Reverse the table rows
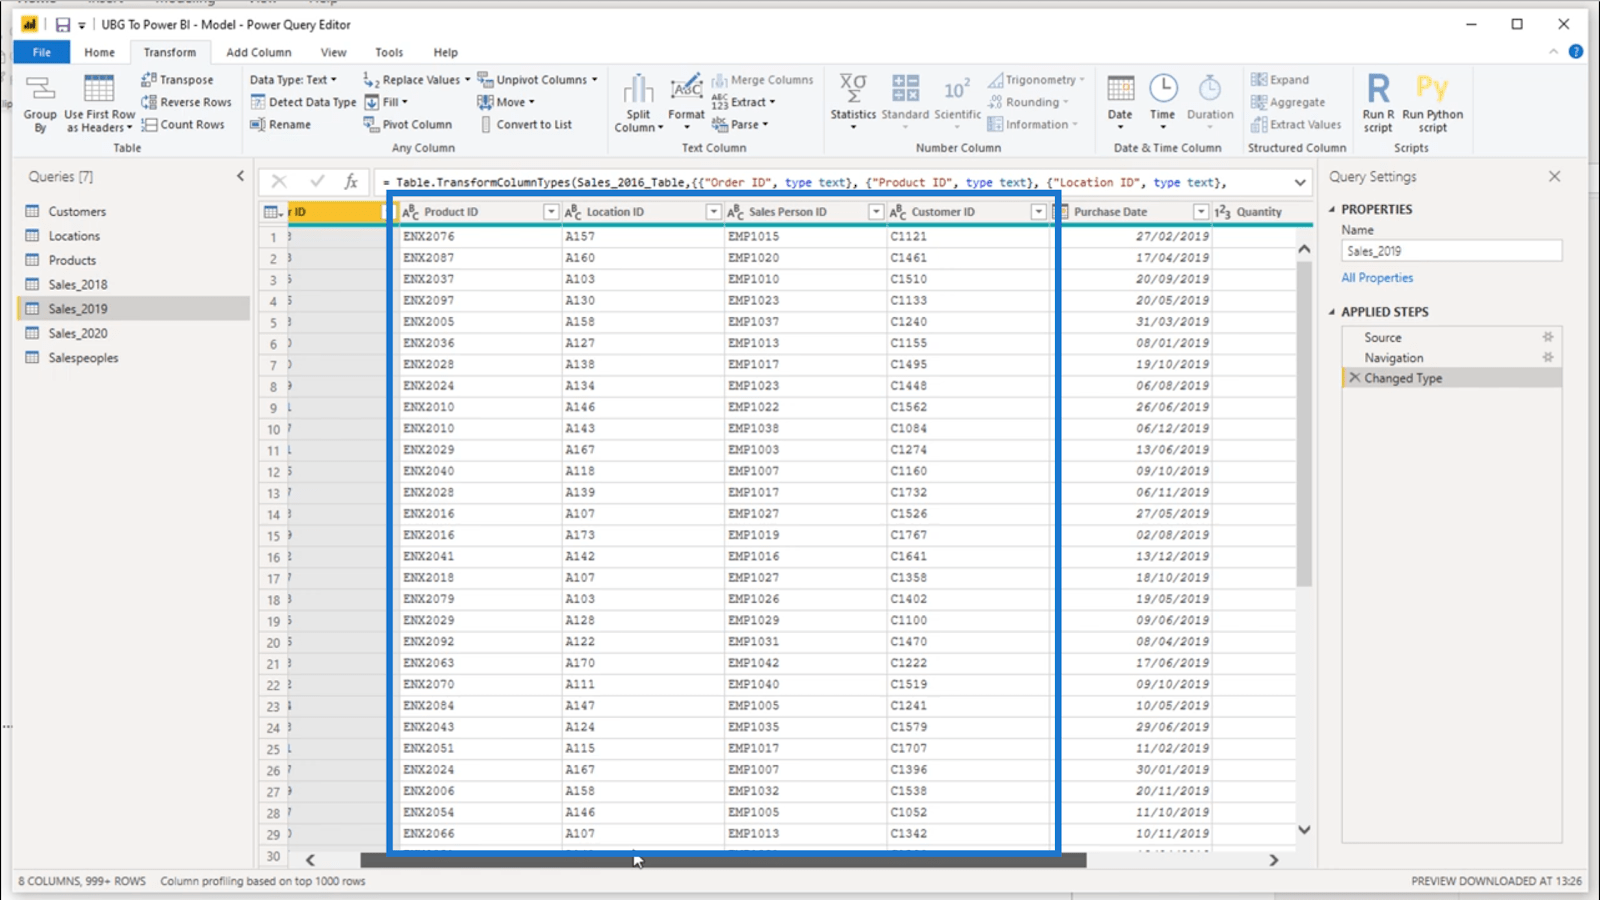 pyautogui.click(x=186, y=102)
